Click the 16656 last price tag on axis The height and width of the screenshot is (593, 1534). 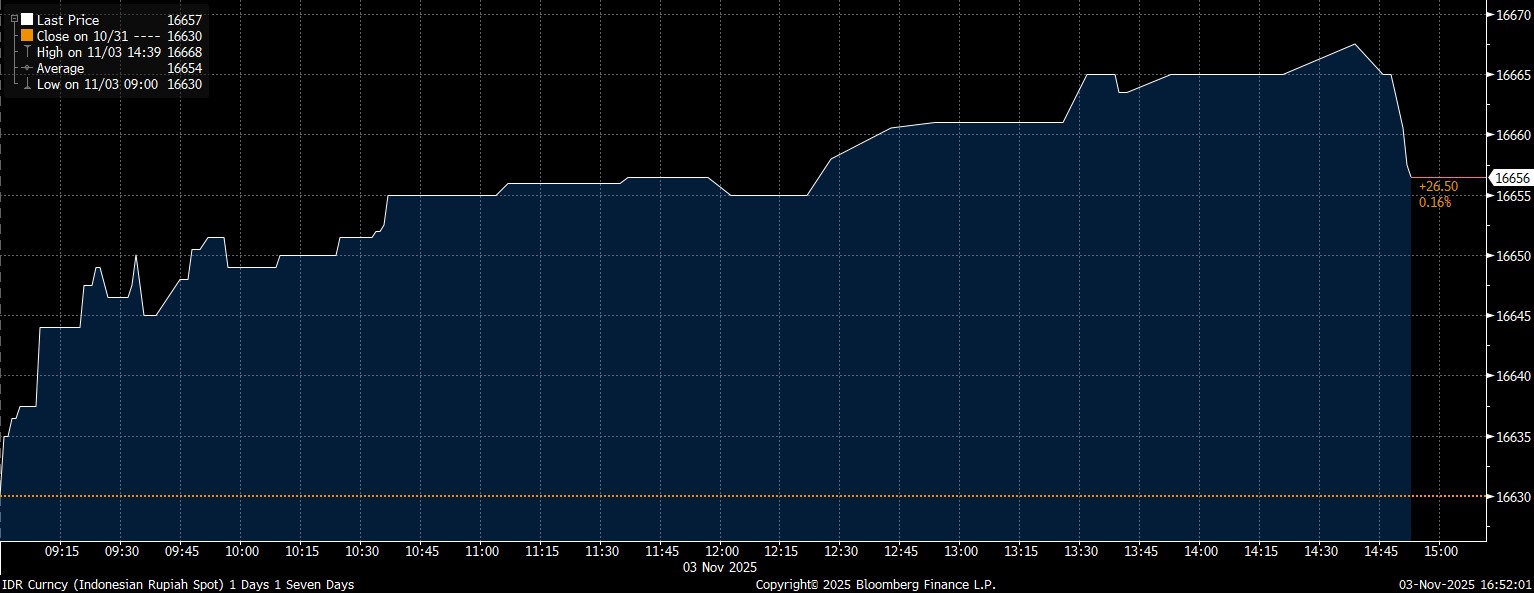tap(1510, 178)
